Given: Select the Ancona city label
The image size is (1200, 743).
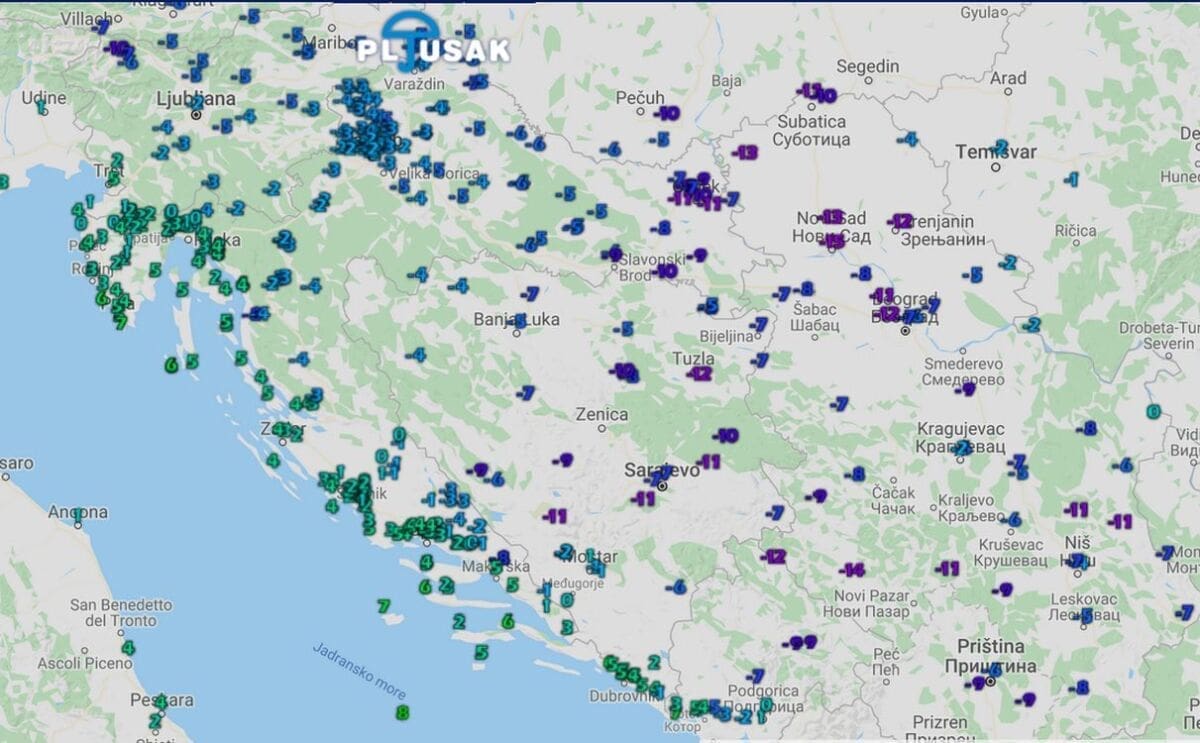Looking at the screenshot, I should tap(78, 512).
